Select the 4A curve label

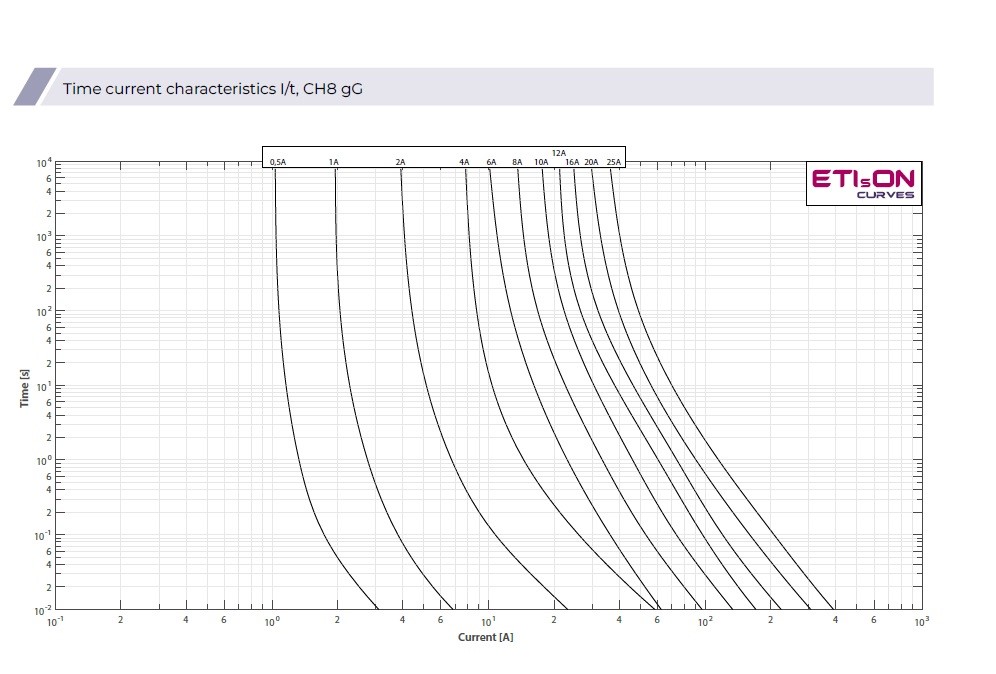[x=464, y=162]
